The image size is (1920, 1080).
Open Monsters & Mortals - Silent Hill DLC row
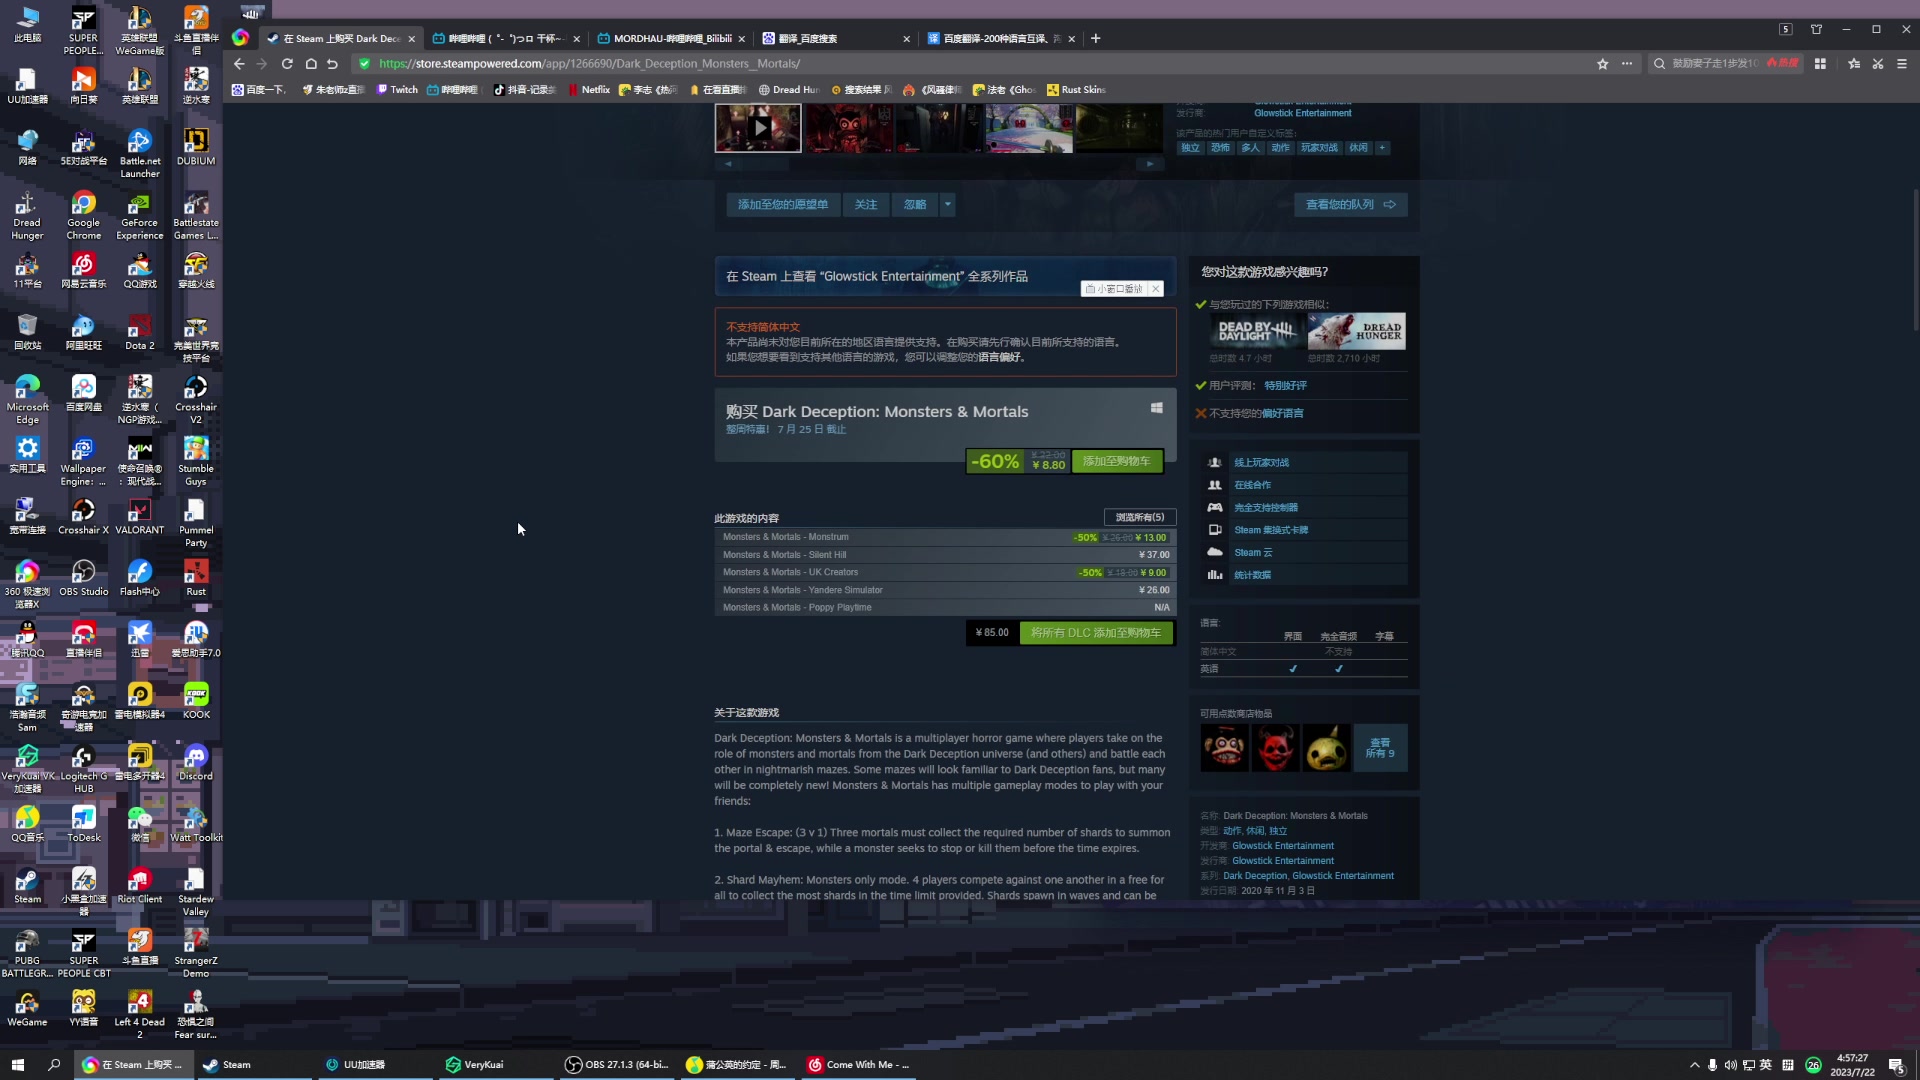click(x=945, y=555)
